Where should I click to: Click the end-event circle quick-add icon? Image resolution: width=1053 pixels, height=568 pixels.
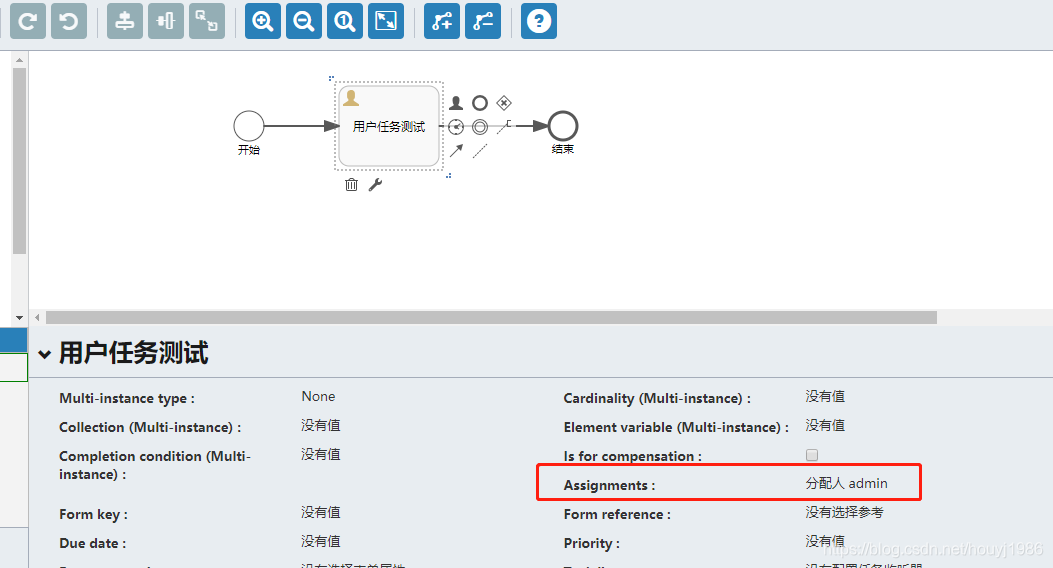(x=479, y=103)
